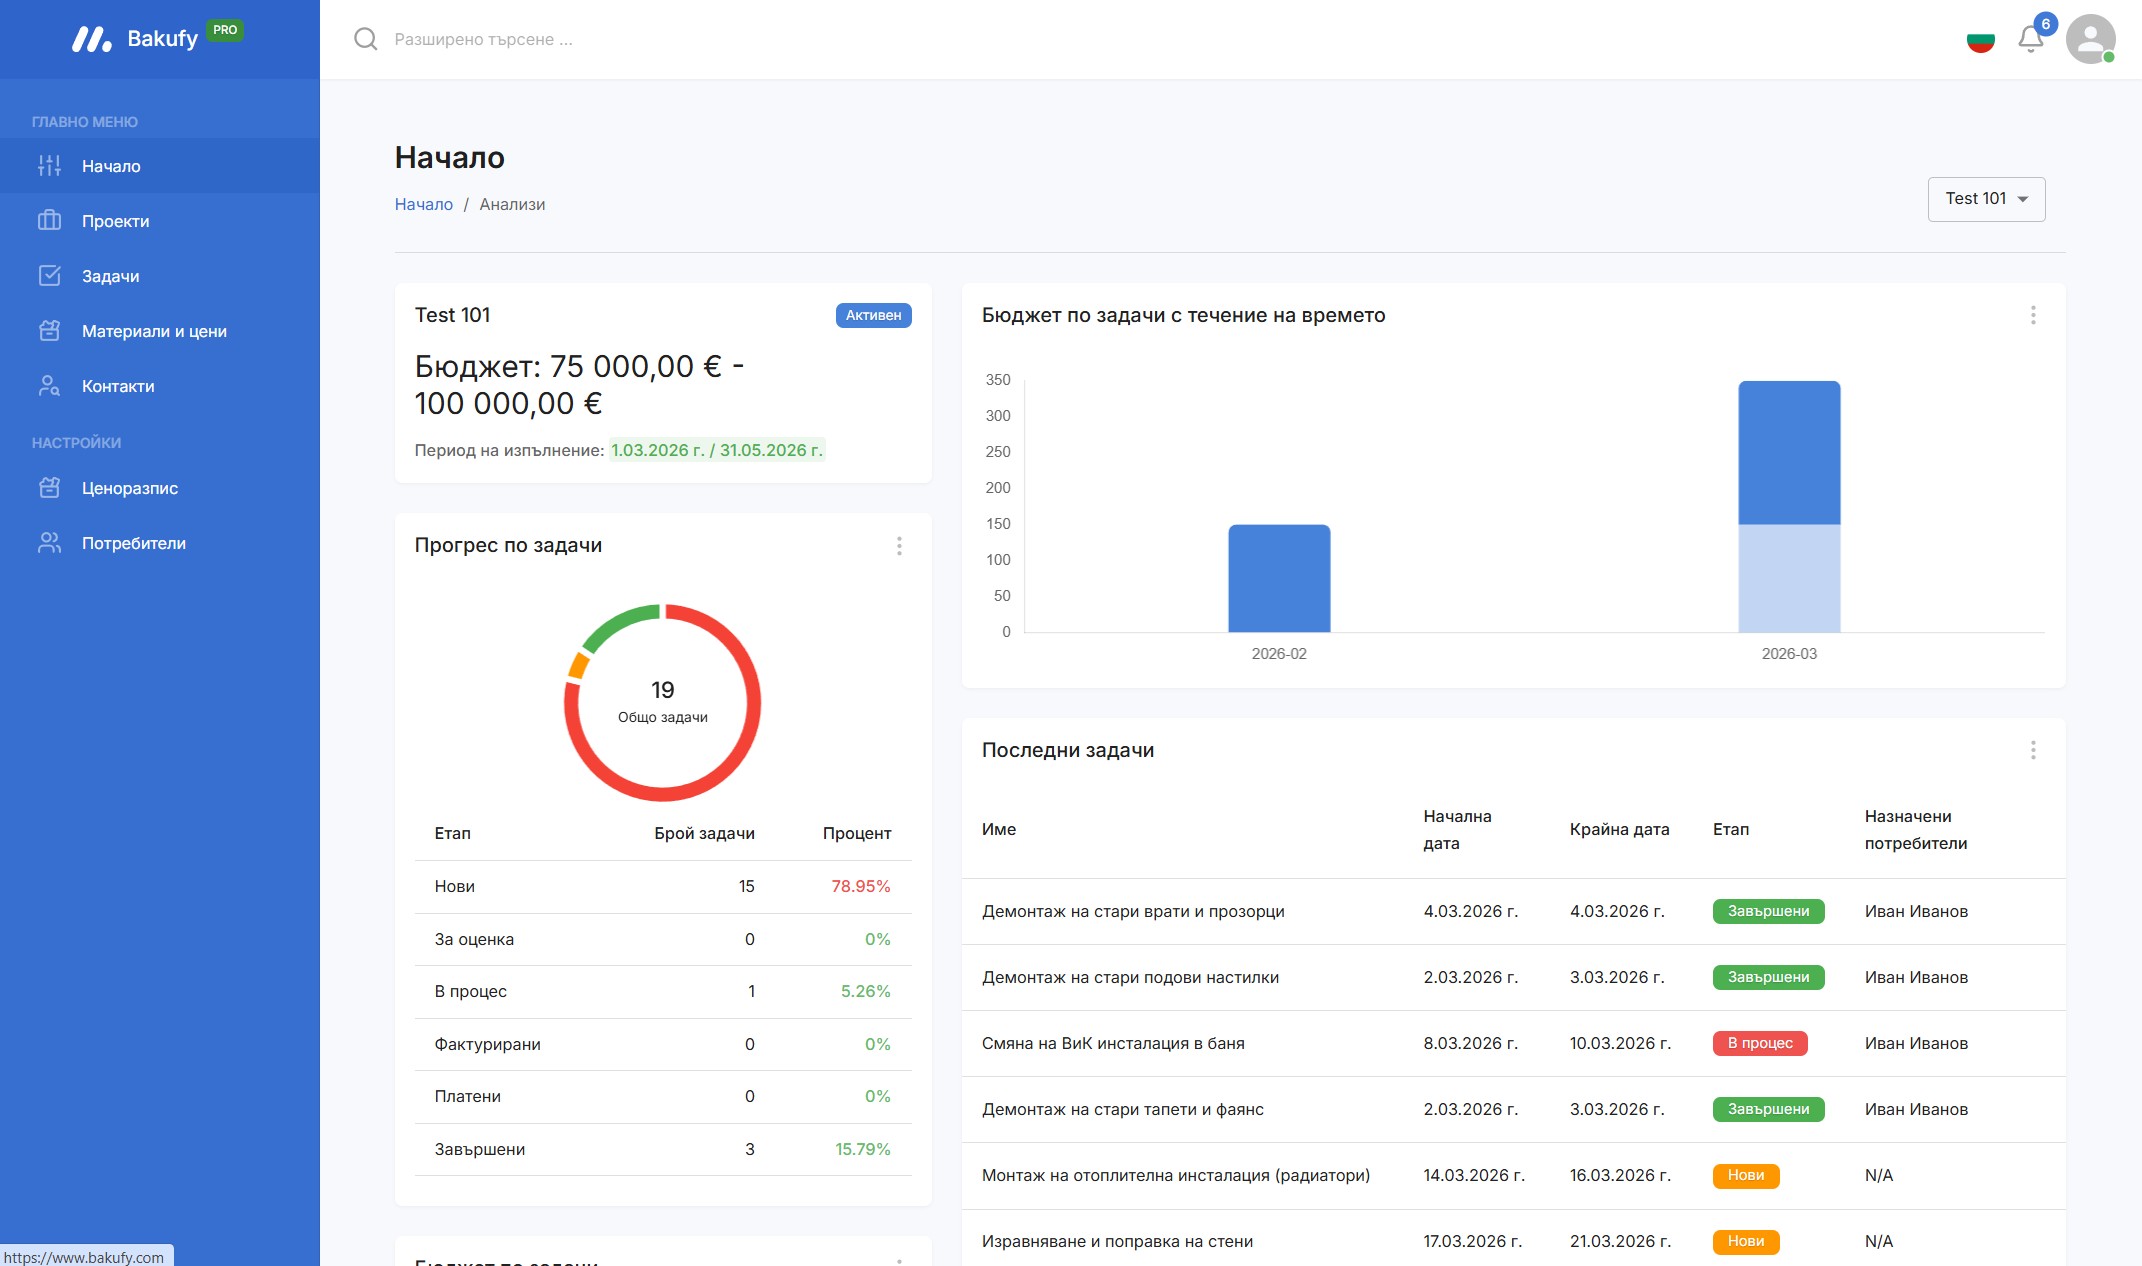Click the orange segment of the donut chart
The image size is (2142, 1266).
[578, 665]
